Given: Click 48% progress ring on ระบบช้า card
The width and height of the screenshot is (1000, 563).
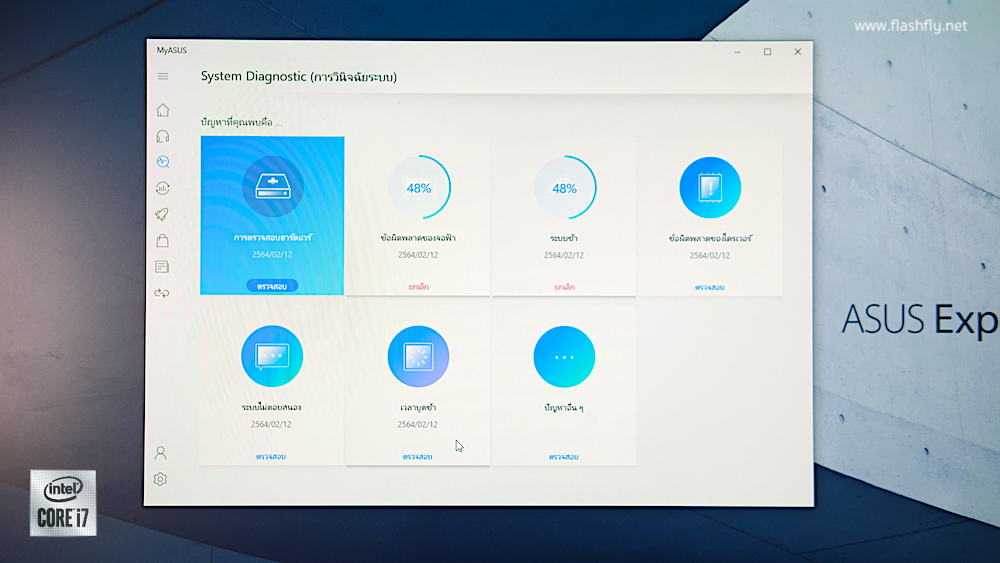Looking at the screenshot, I should pos(565,188).
